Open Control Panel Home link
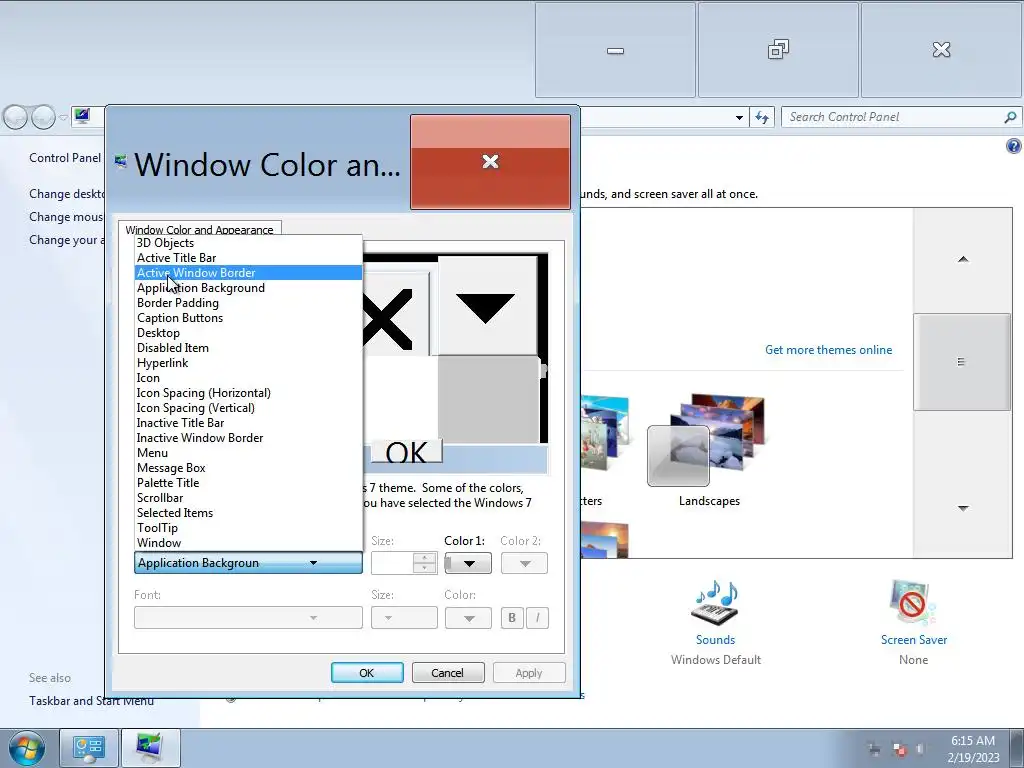This screenshot has height=768, width=1024. [65, 158]
